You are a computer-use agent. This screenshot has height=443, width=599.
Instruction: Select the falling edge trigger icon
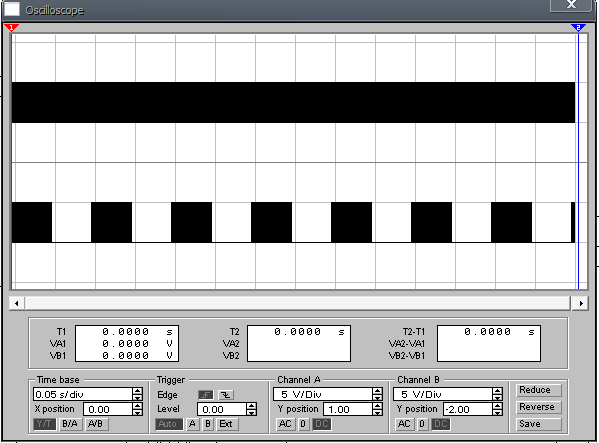click(x=226, y=394)
